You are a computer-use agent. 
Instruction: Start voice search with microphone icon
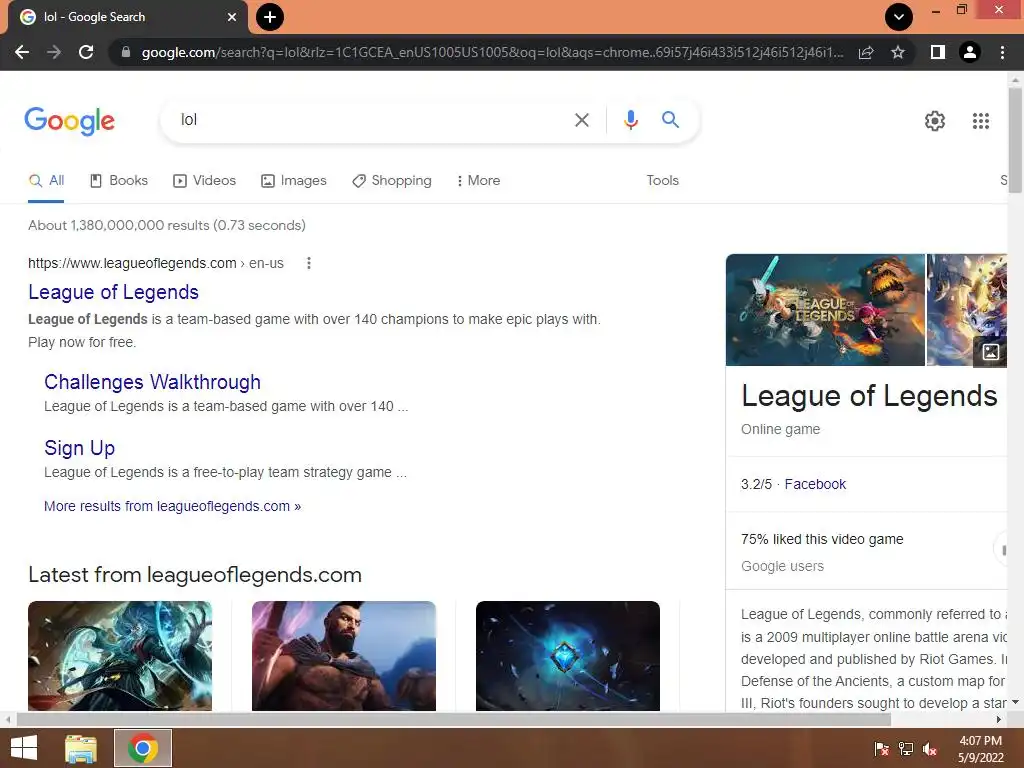pos(630,120)
